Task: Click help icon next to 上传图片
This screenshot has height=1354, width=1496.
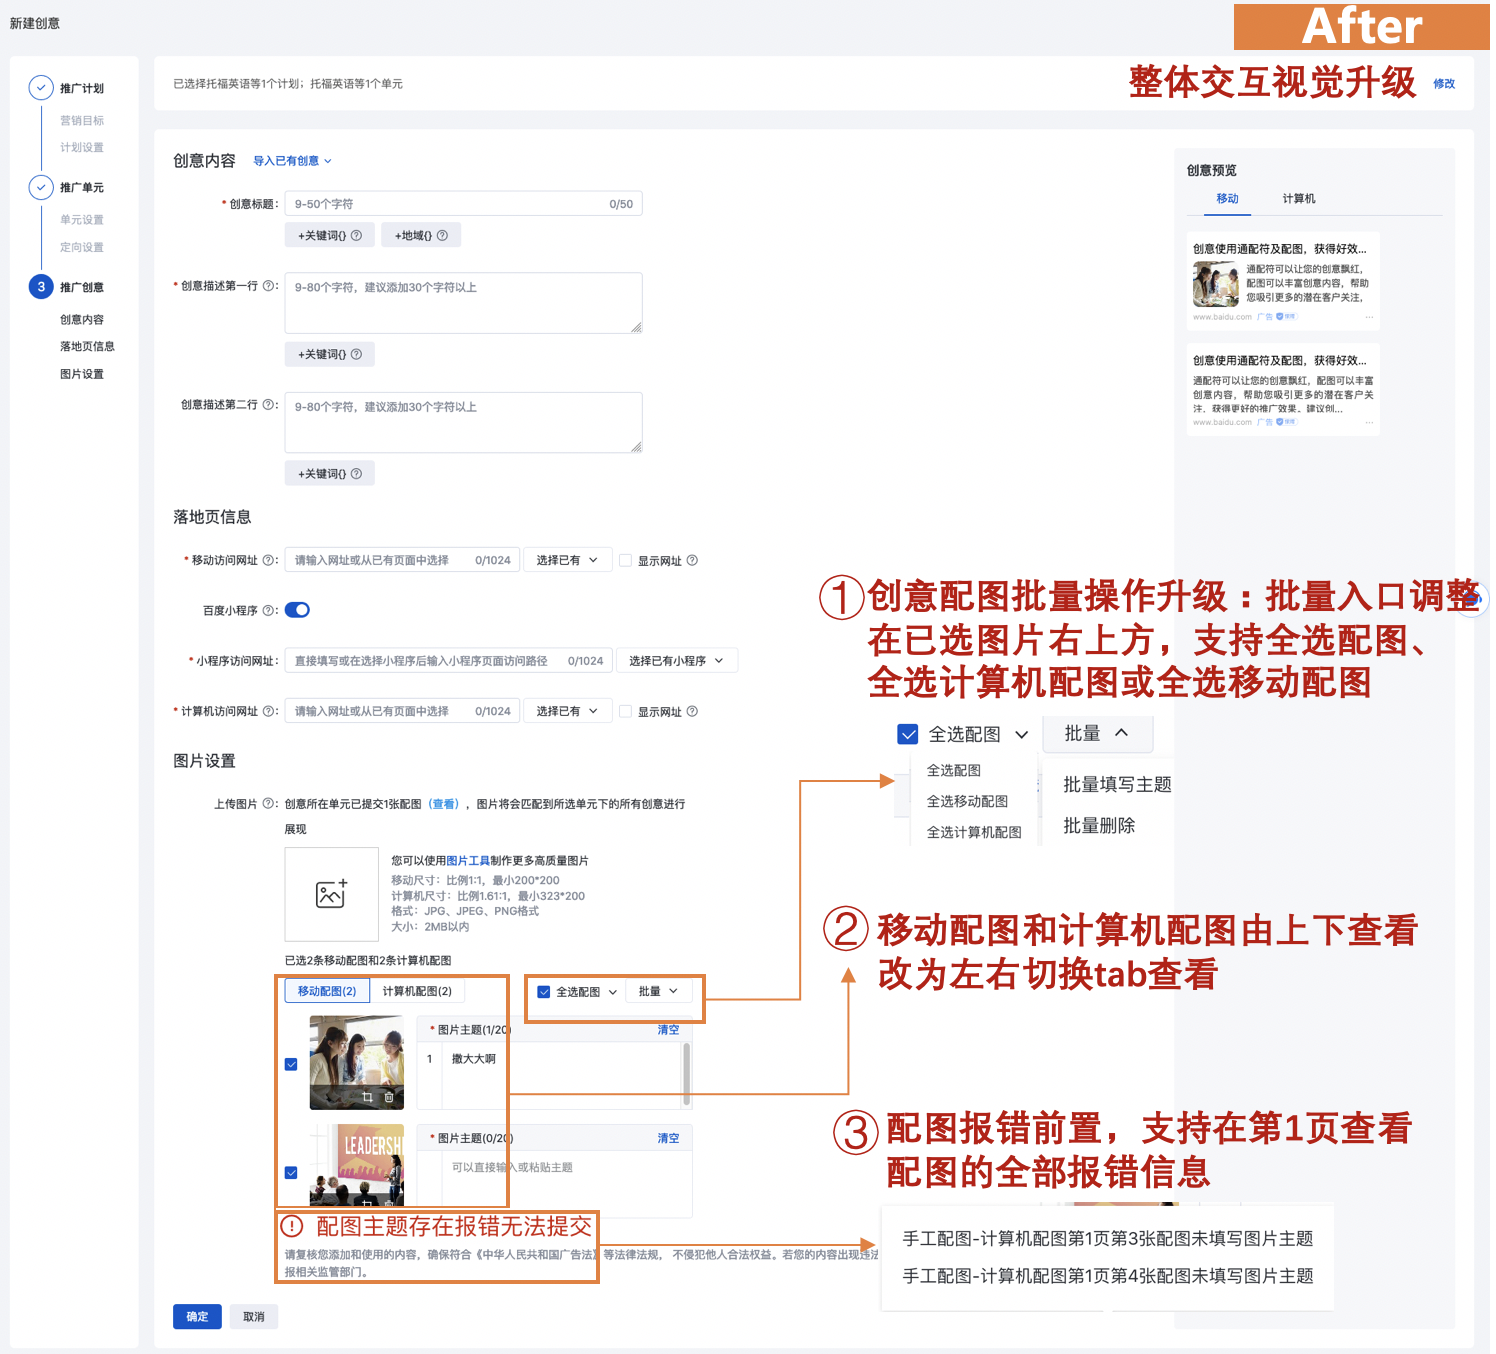Action: 268,804
